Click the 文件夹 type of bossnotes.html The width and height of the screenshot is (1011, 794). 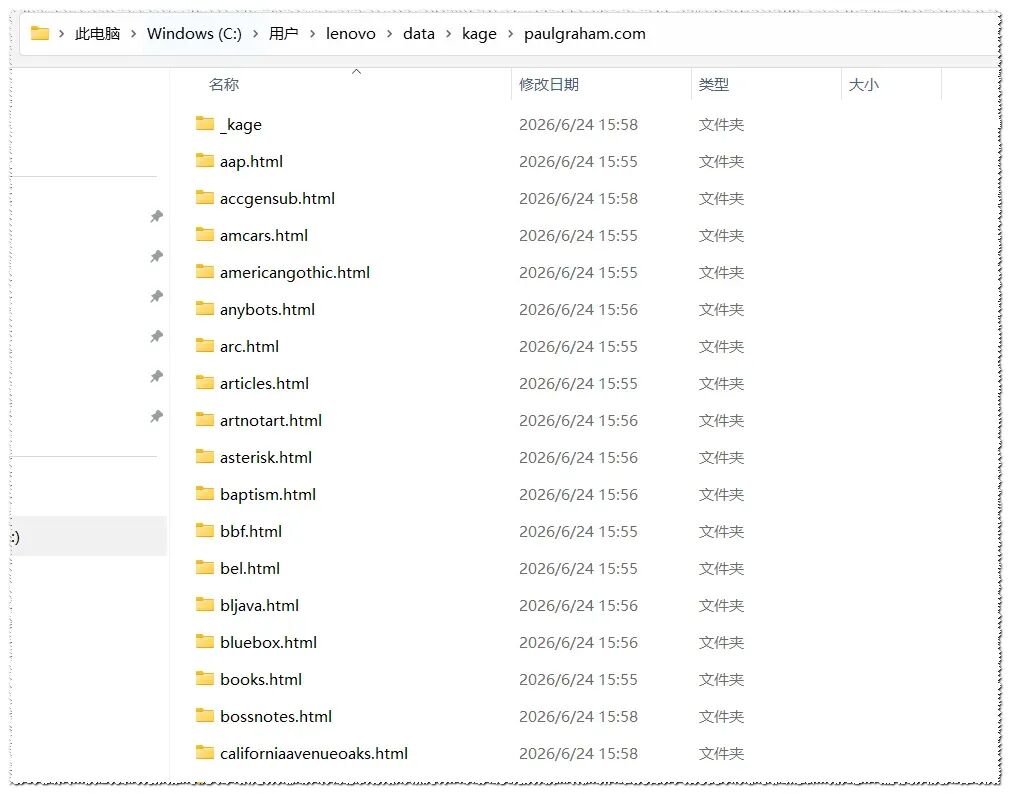point(721,716)
